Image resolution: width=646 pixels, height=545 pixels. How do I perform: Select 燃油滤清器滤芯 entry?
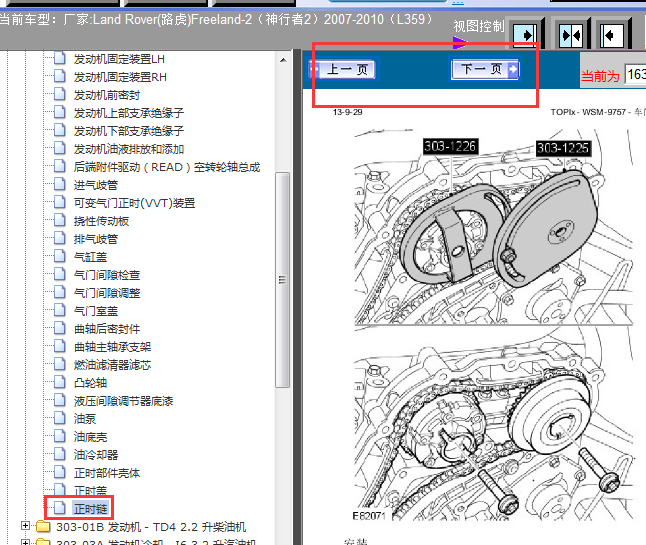(x=112, y=365)
